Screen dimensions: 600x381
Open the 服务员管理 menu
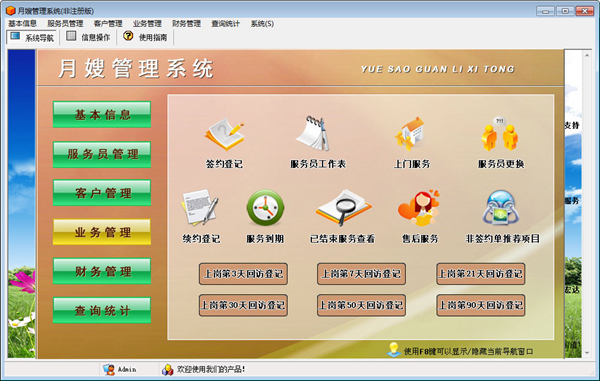point(65,24)
